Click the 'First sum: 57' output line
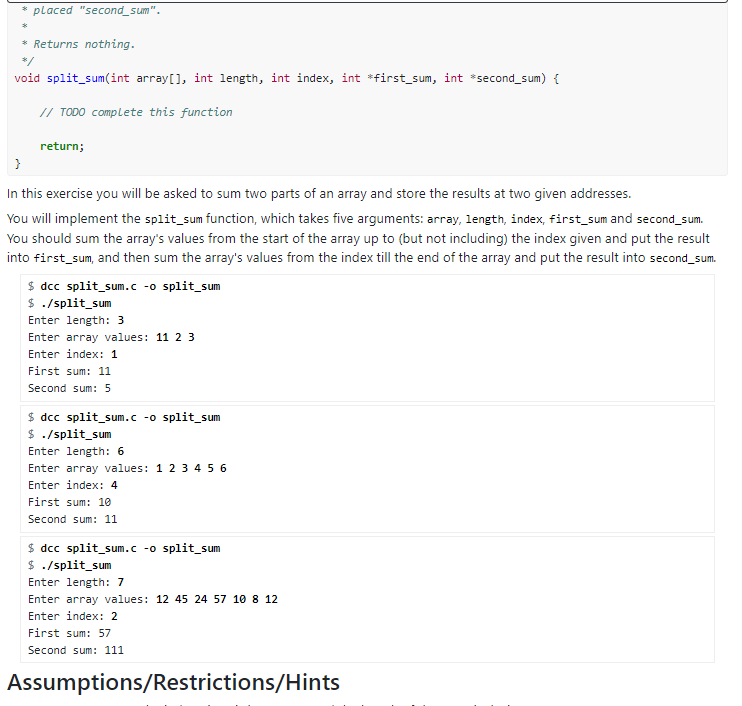This screenshot has width=742, height=706. (x=69, y=634)
